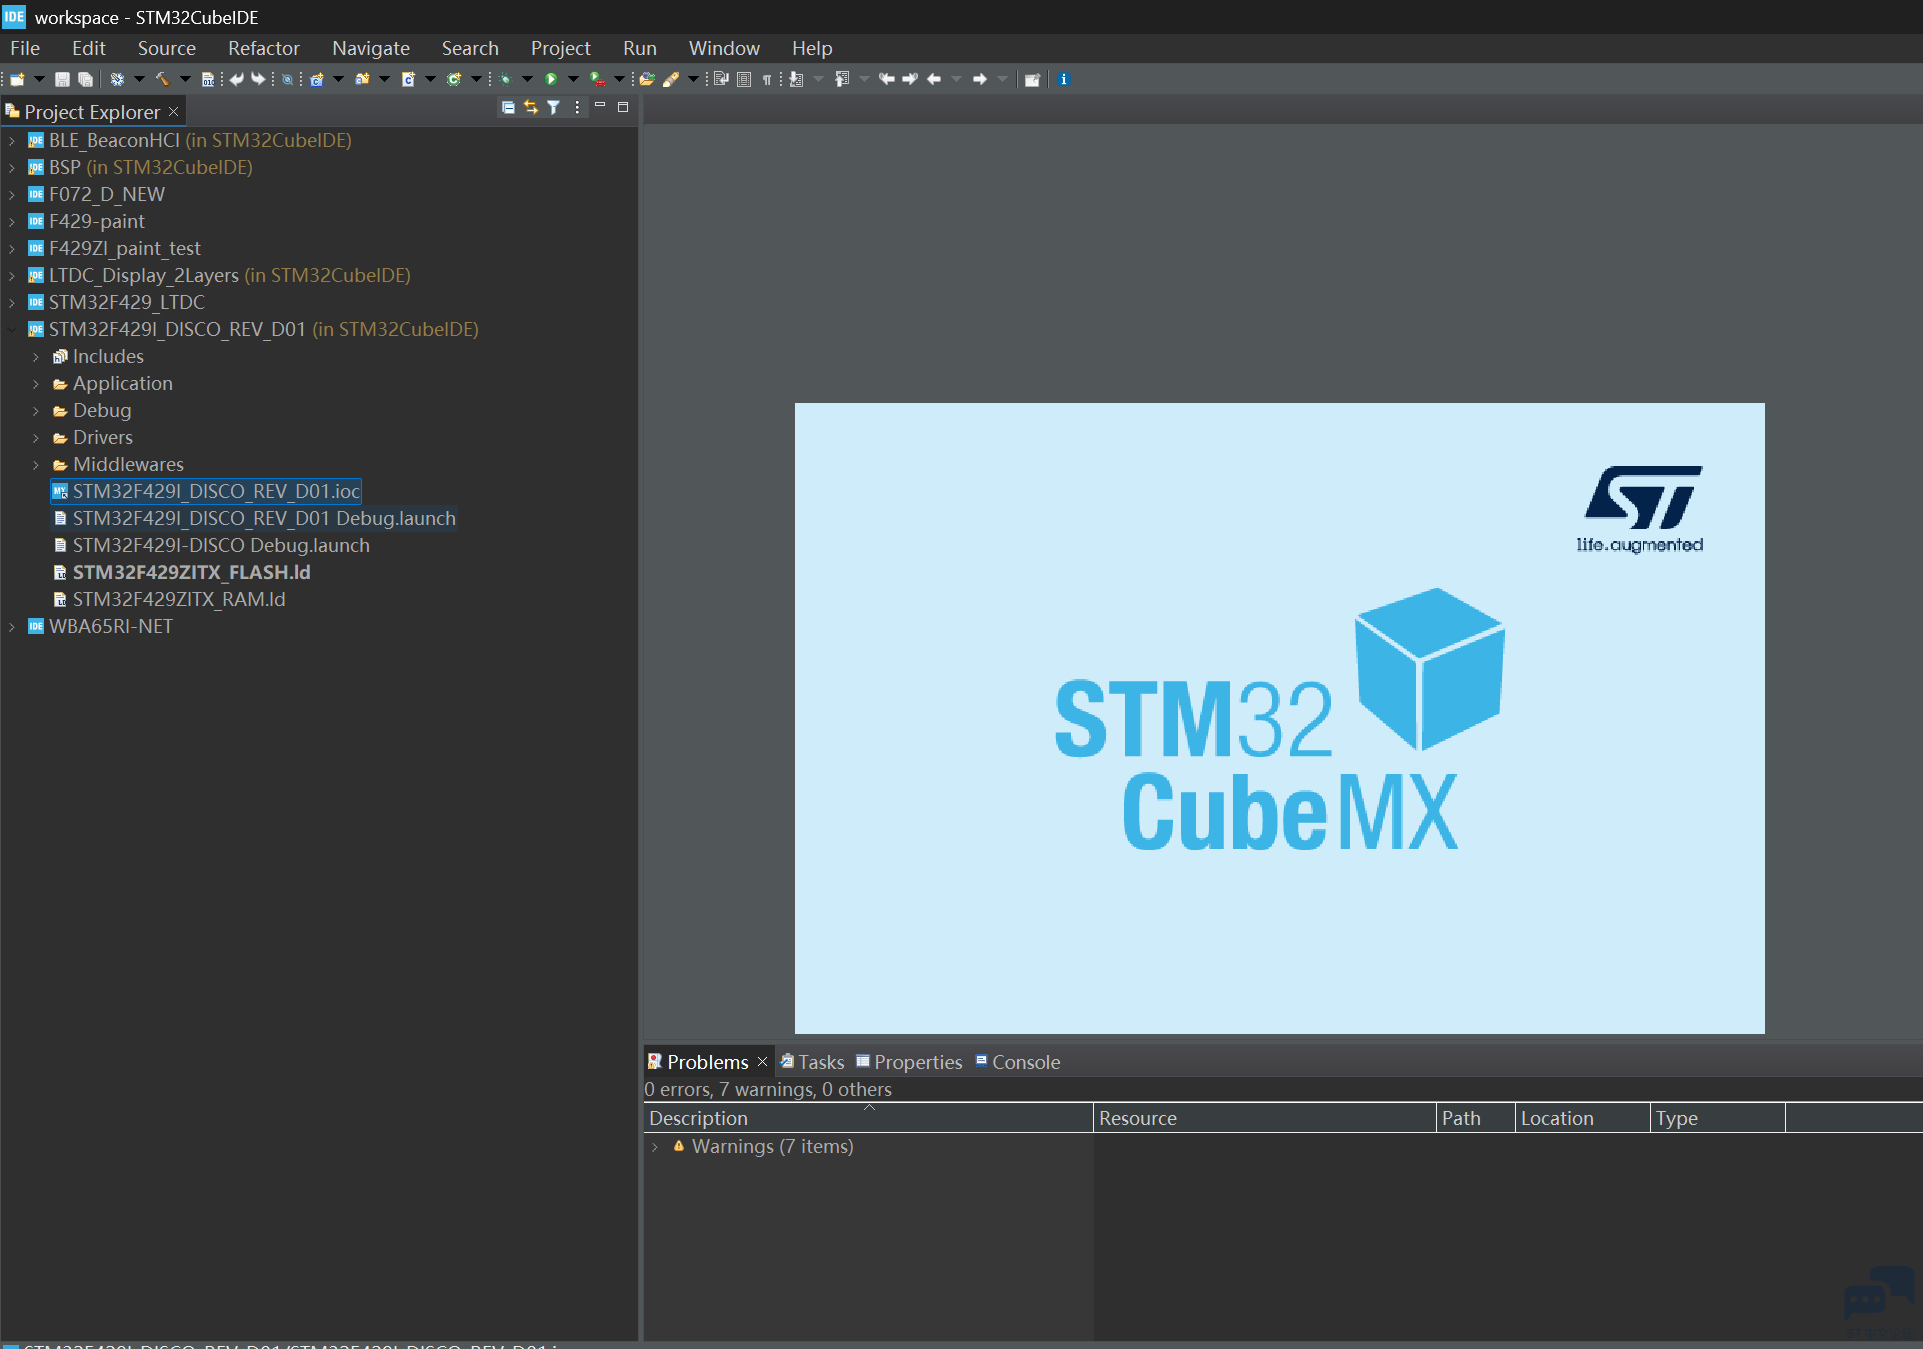Expand the Warnings (7 items) group
This screenshot has width=1923, height=1349.
(x=655, y=1147)
